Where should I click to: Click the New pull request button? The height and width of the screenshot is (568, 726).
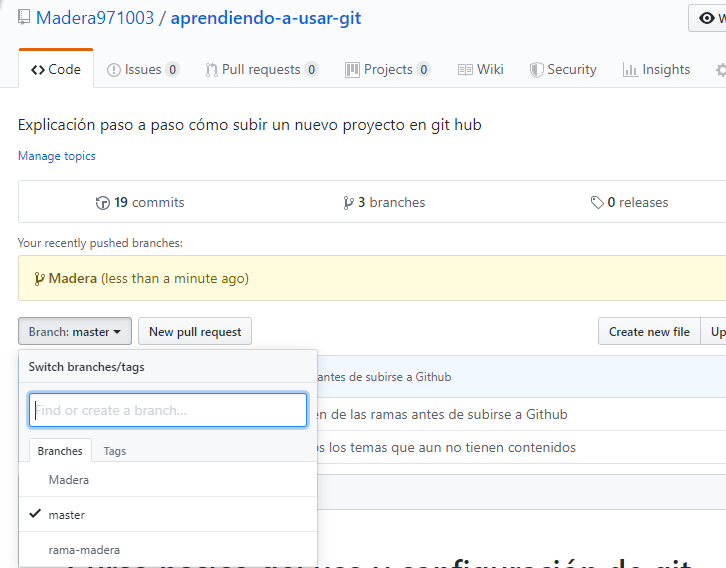coord(195,331)
